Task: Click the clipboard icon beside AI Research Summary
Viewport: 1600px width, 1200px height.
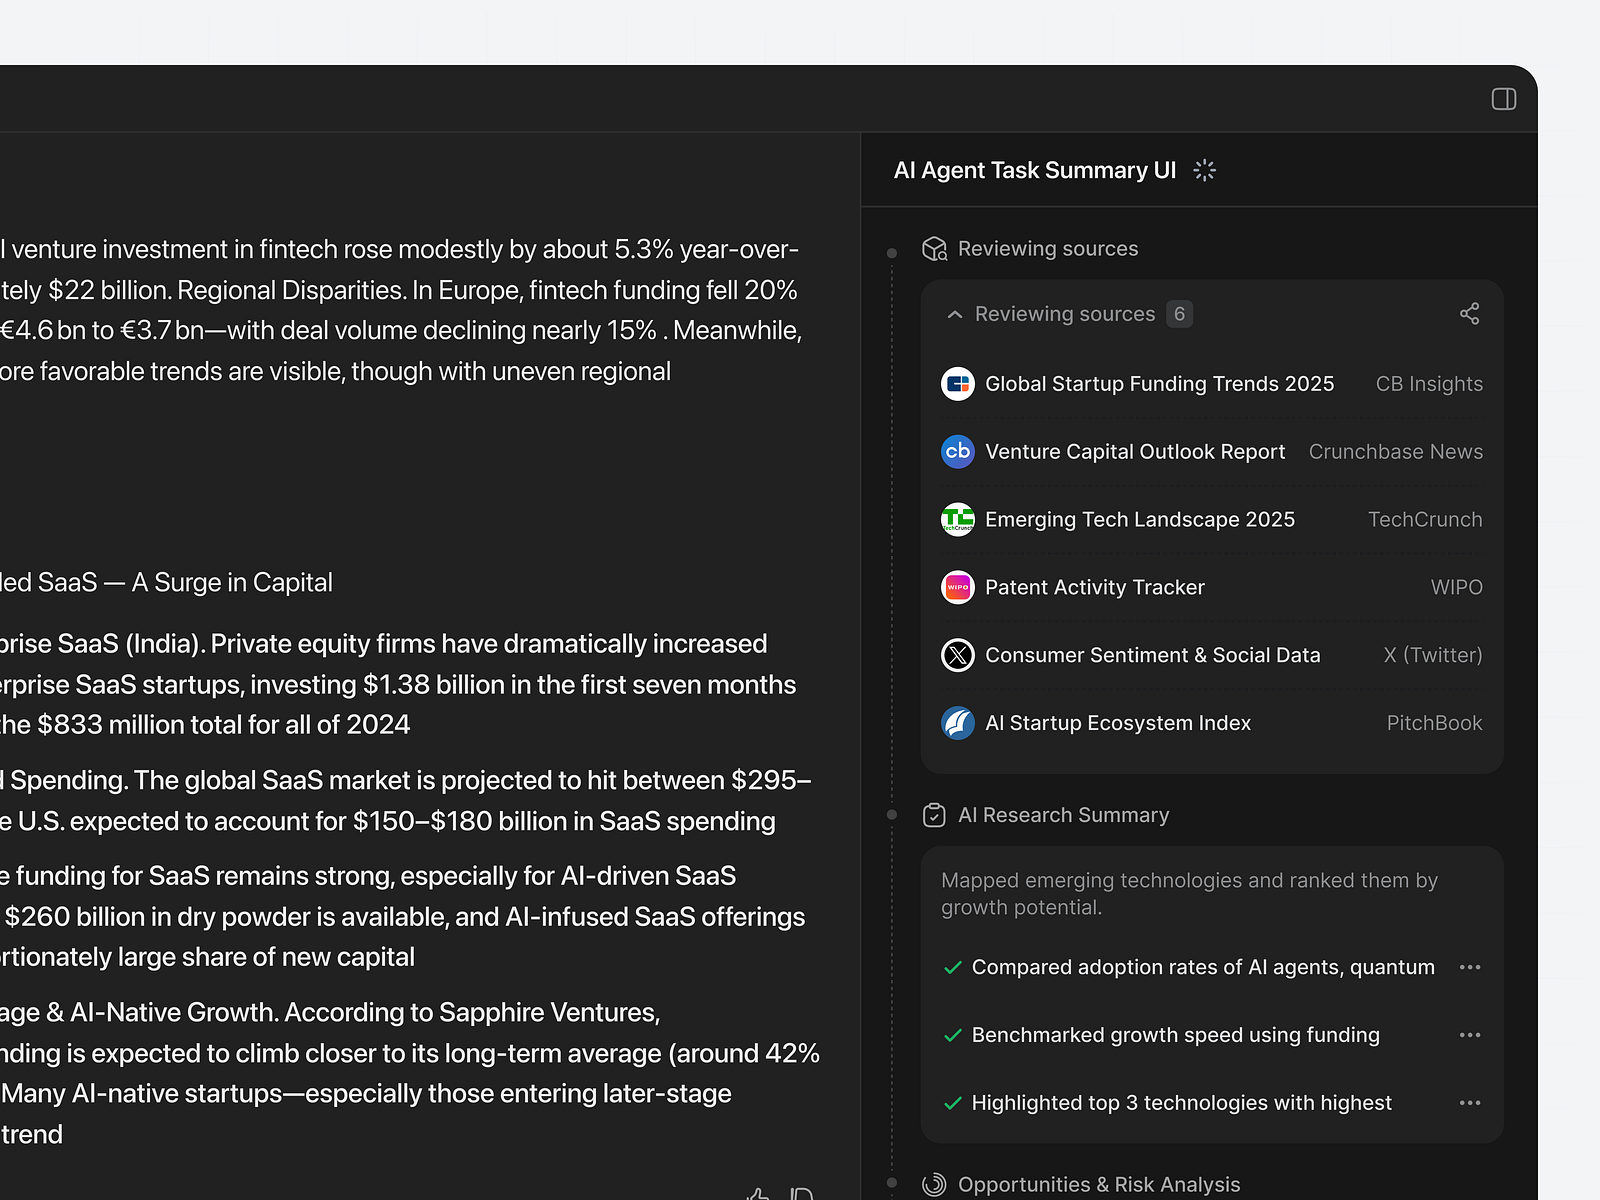Action: point(933,814)
